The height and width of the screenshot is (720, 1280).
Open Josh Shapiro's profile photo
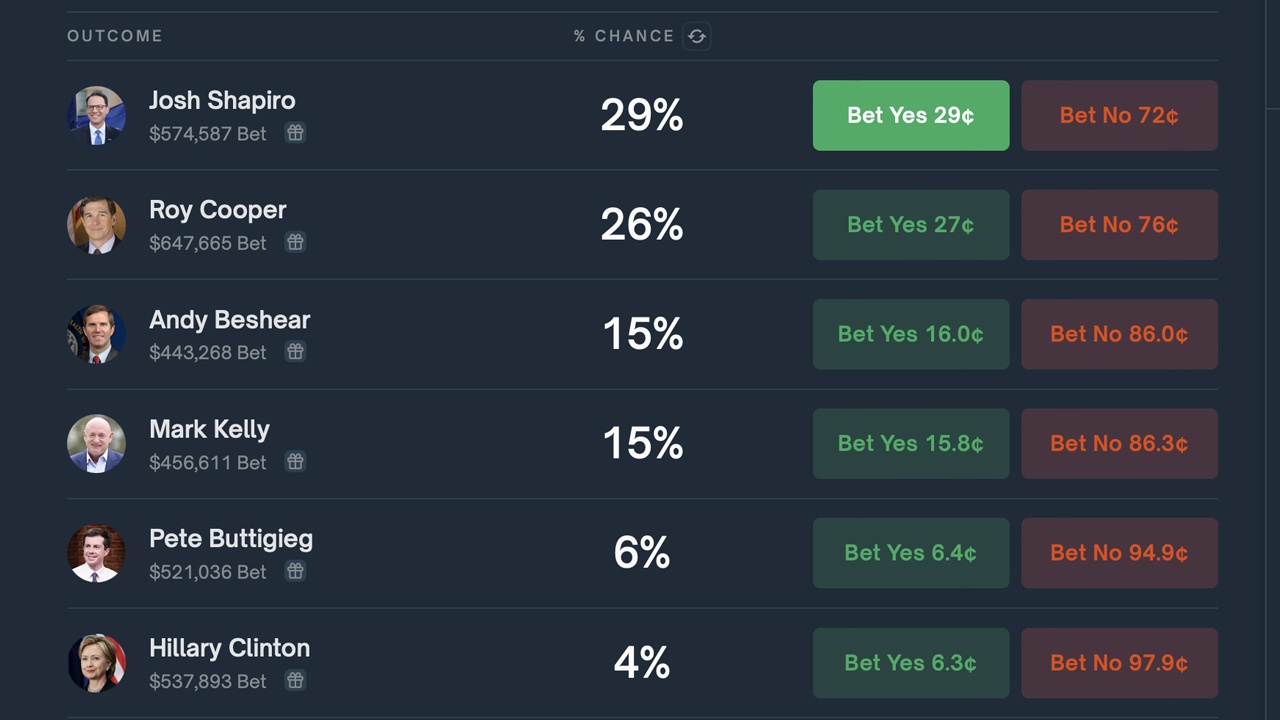[x=96, y=115]
